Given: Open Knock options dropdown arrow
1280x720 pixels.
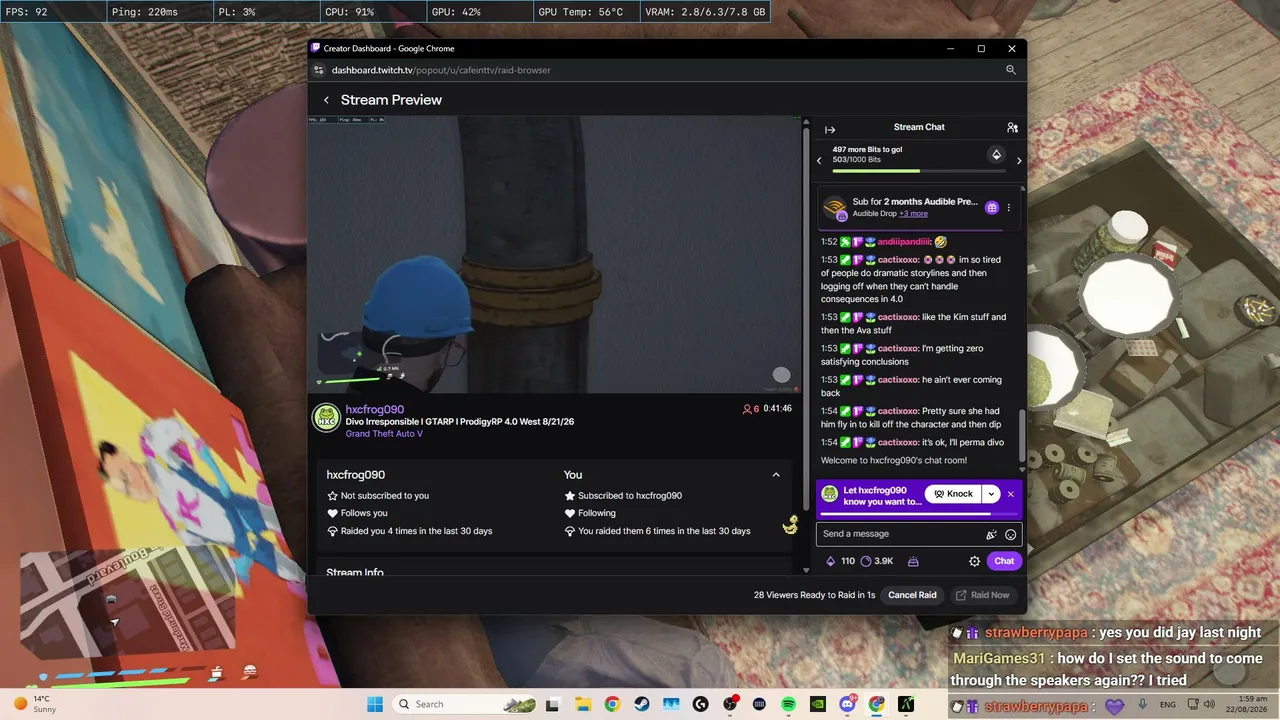Looking at the screenshot, I should (x=991, y=494).
